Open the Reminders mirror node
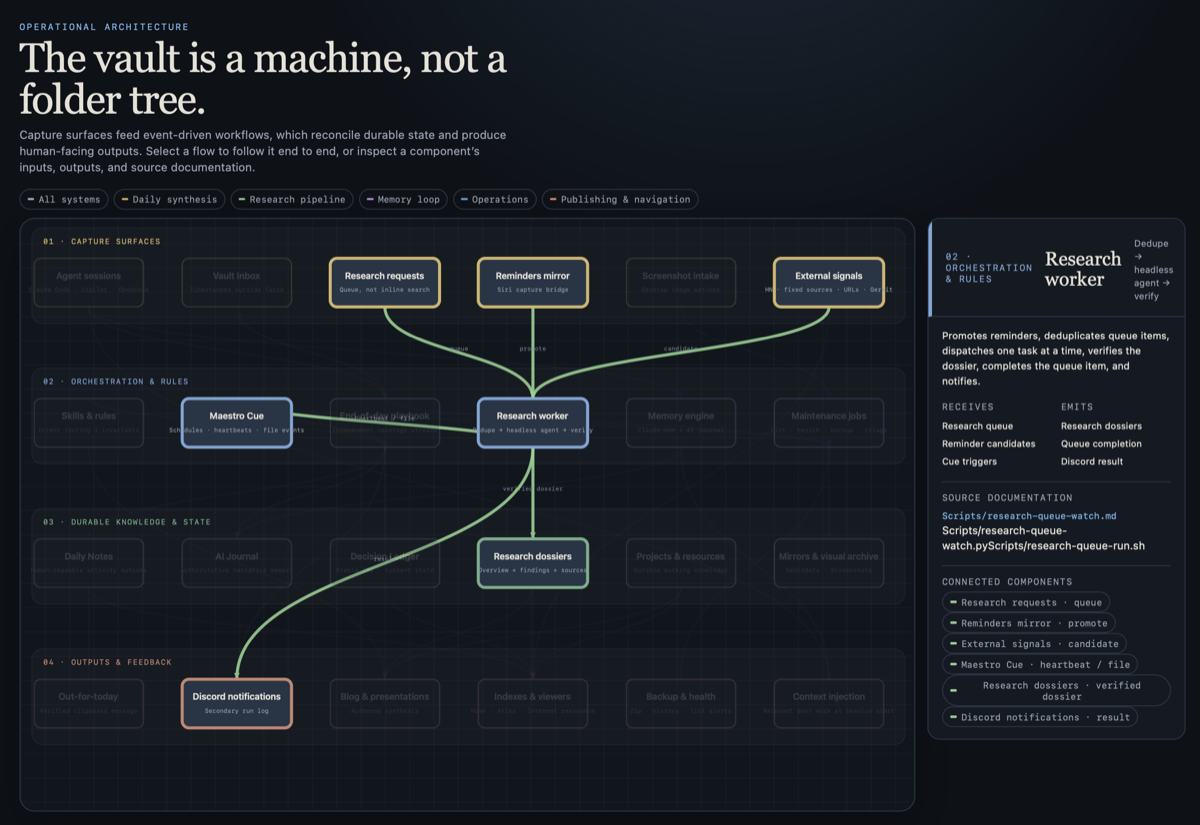The image size is (1200, 825). [x=533, y=282]
